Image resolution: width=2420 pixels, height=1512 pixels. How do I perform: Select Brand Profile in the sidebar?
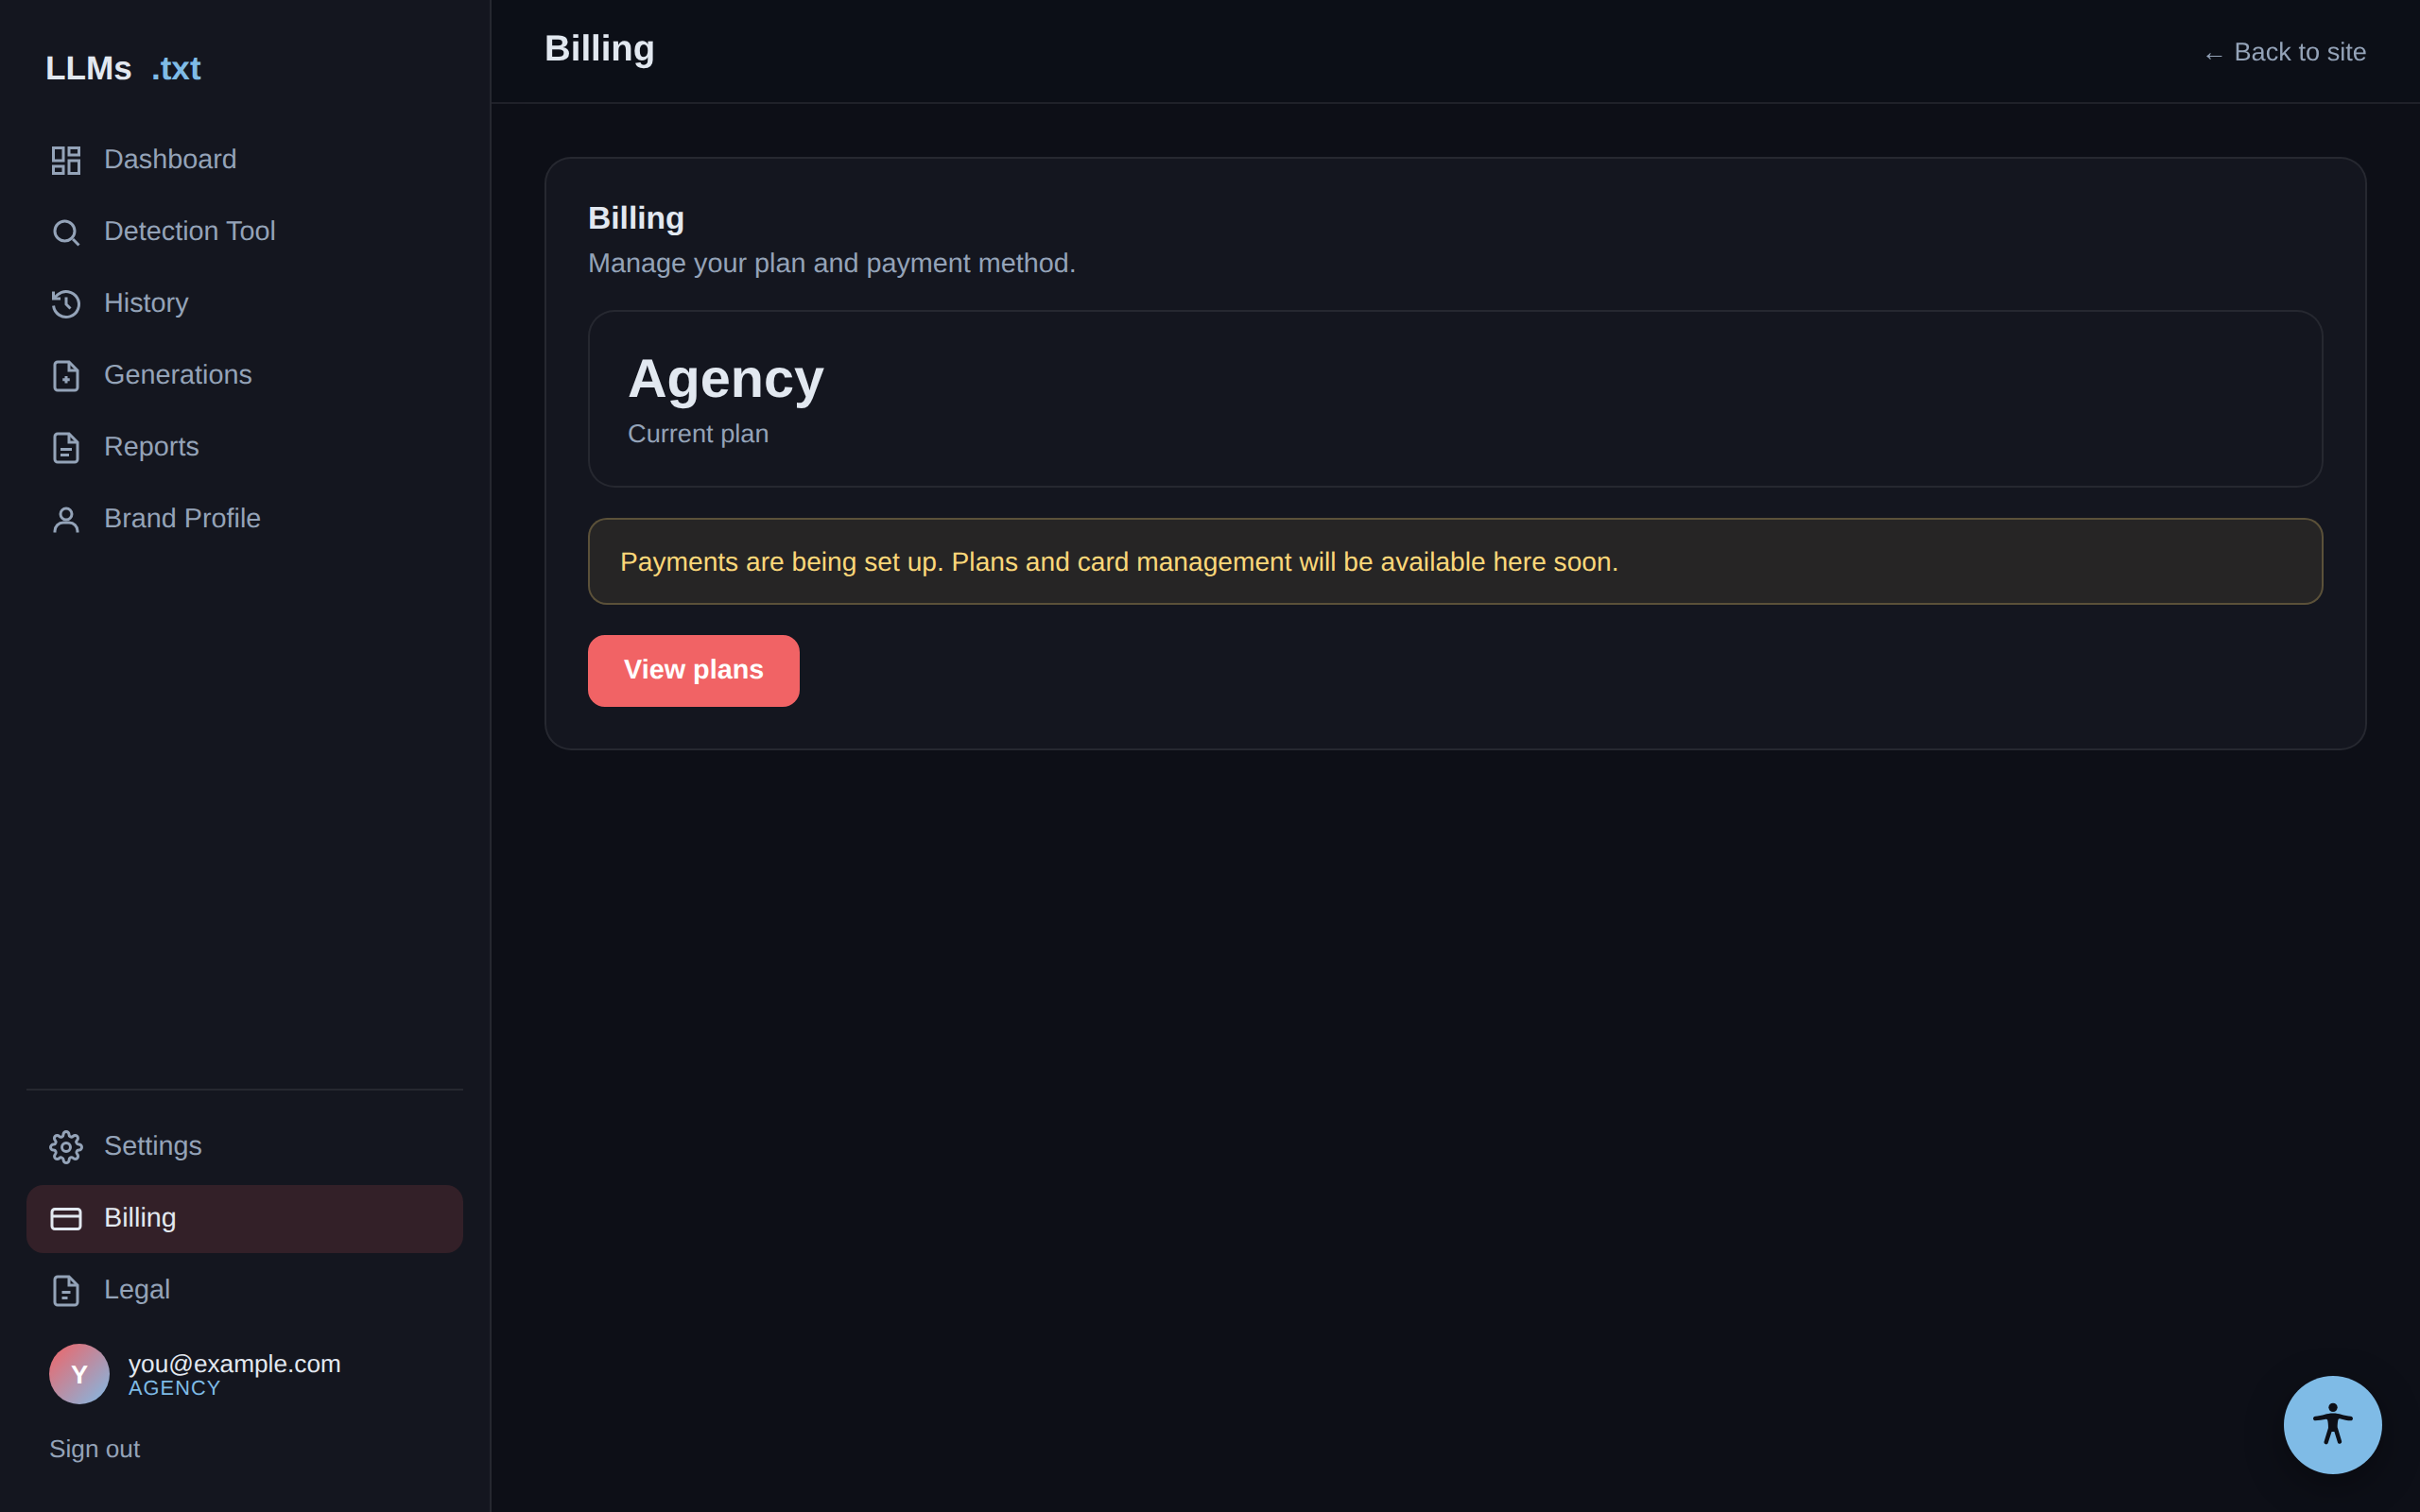click(244, 520)
